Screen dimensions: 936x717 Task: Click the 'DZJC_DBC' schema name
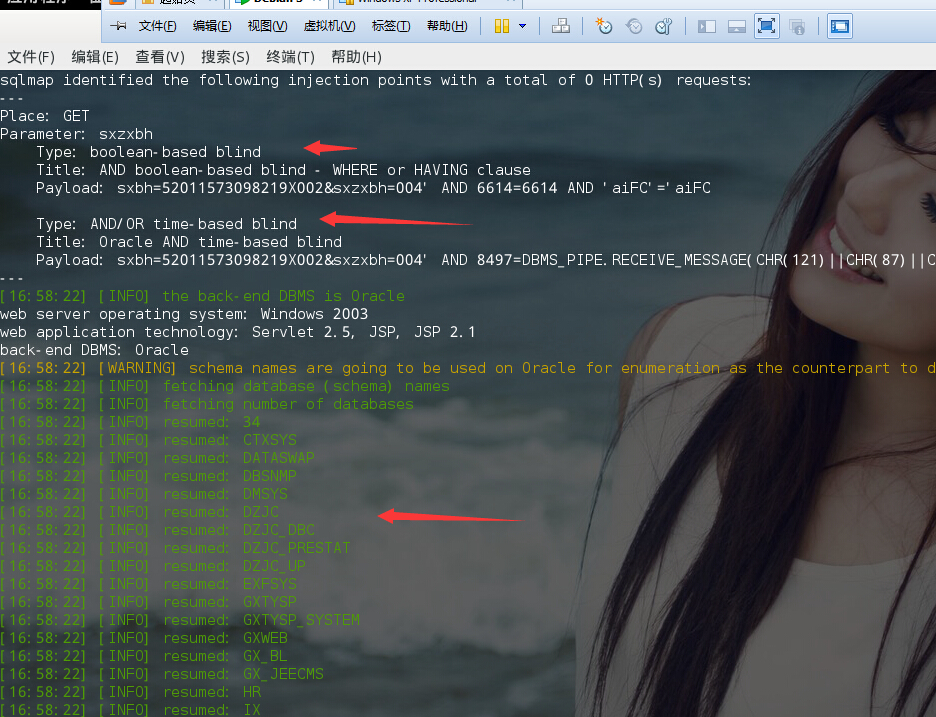[279, 530]
